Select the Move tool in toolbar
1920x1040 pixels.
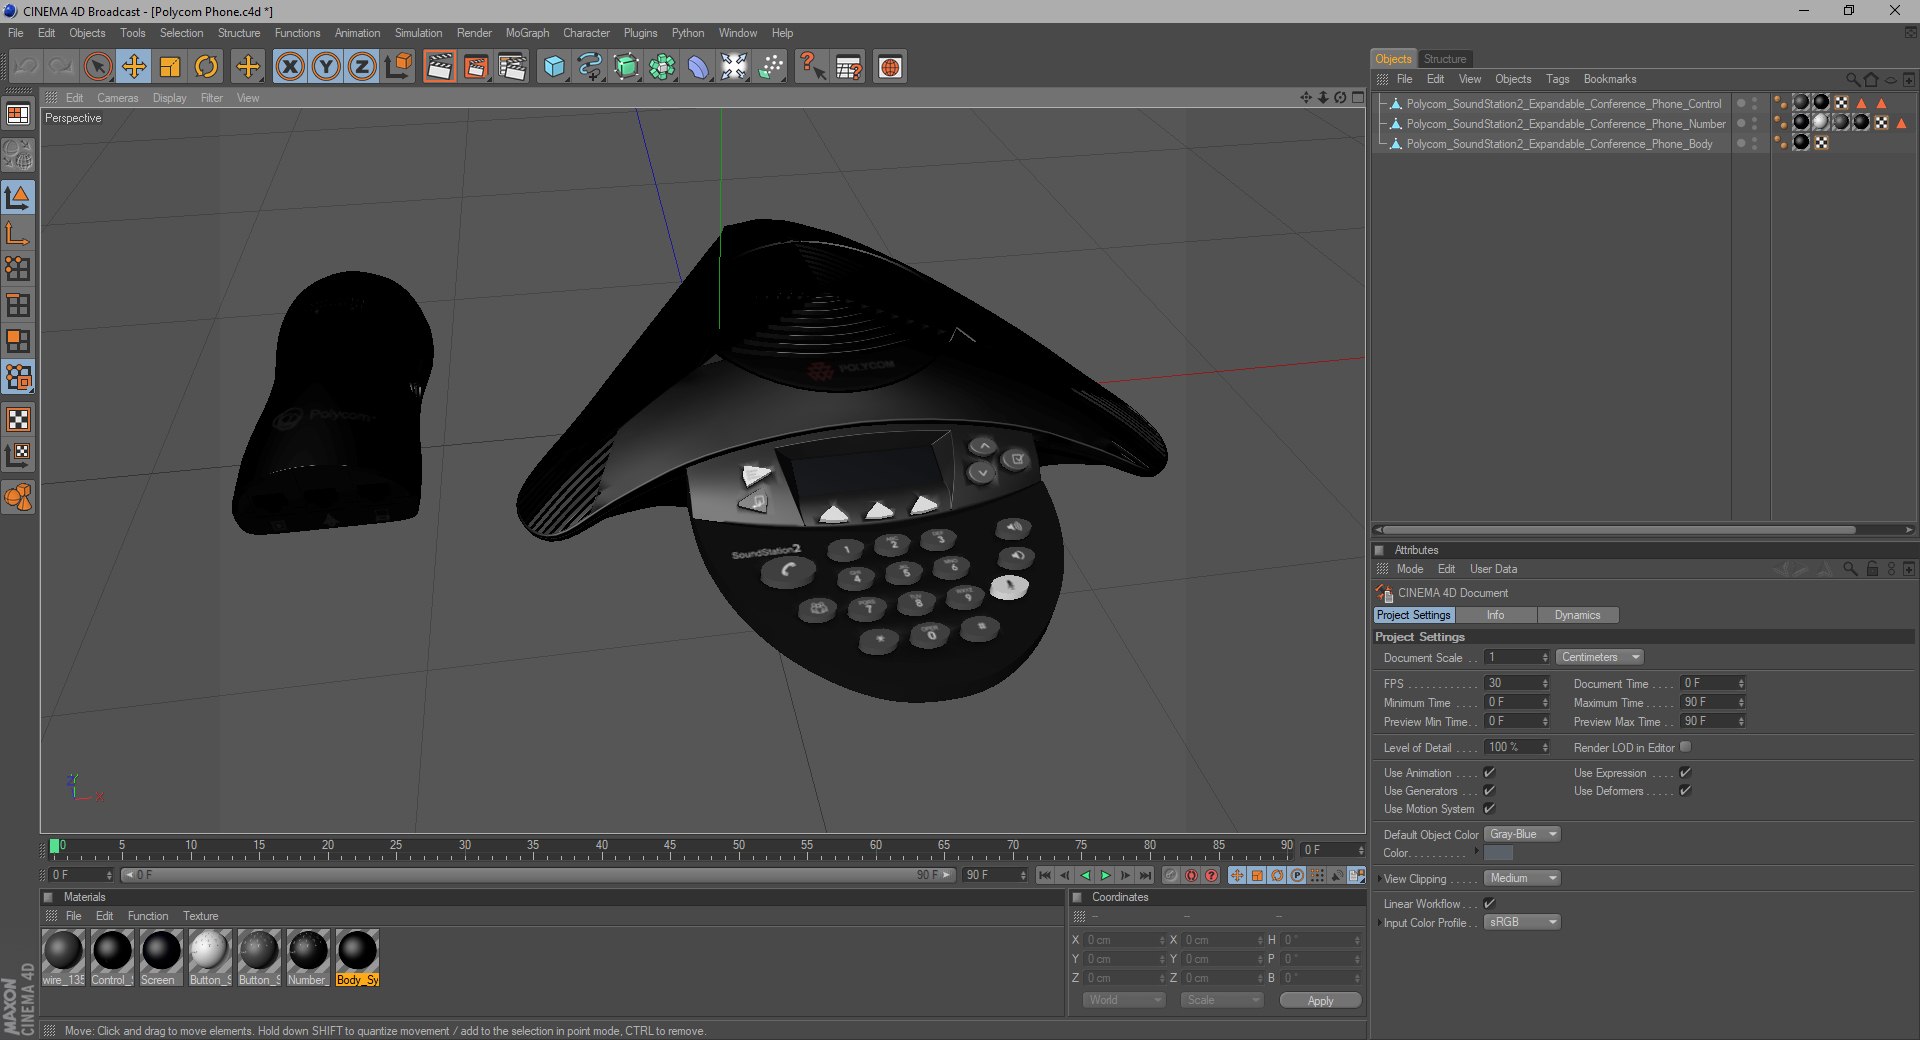click(x=134, y=67)
